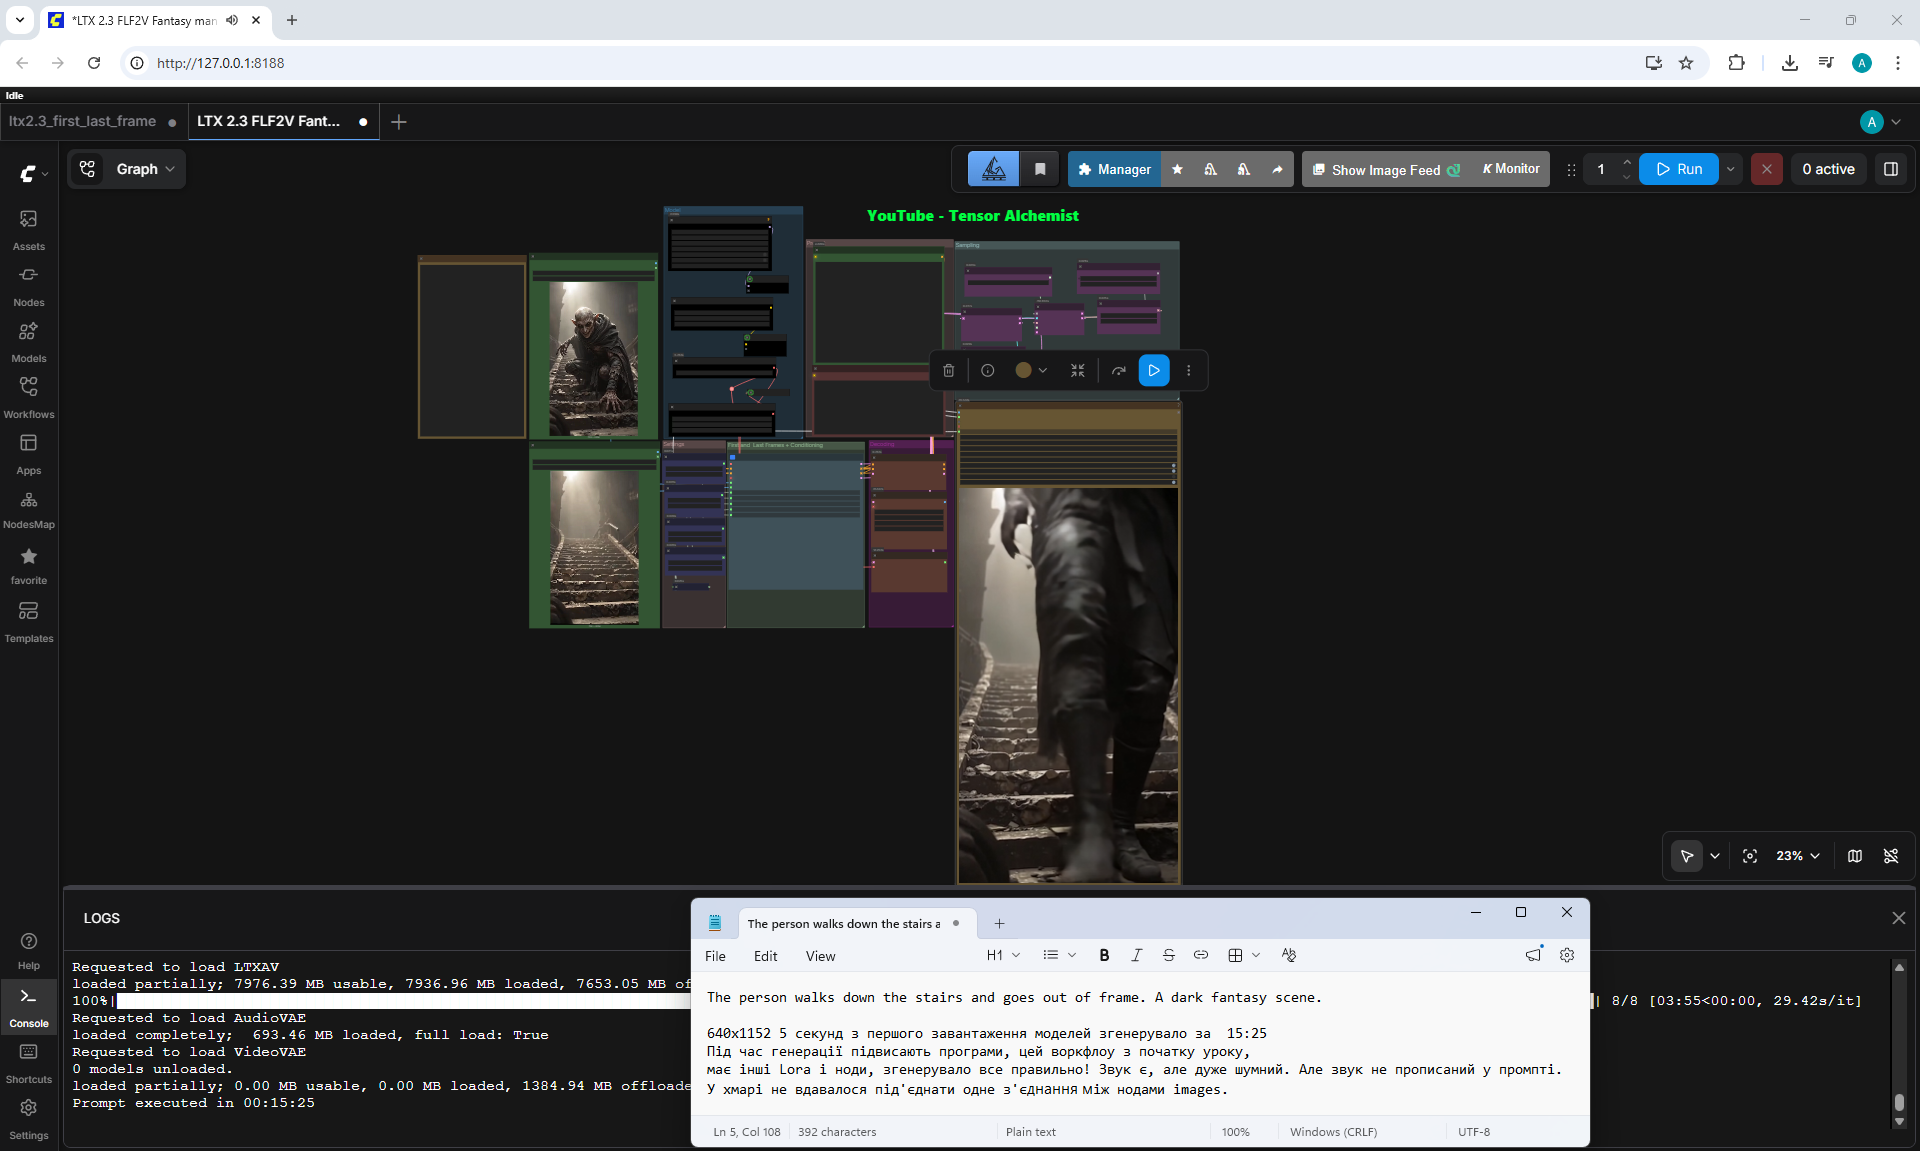Click the browser address bar URL
This screenshot has width=1920, height=1151.
pos(221,63)
